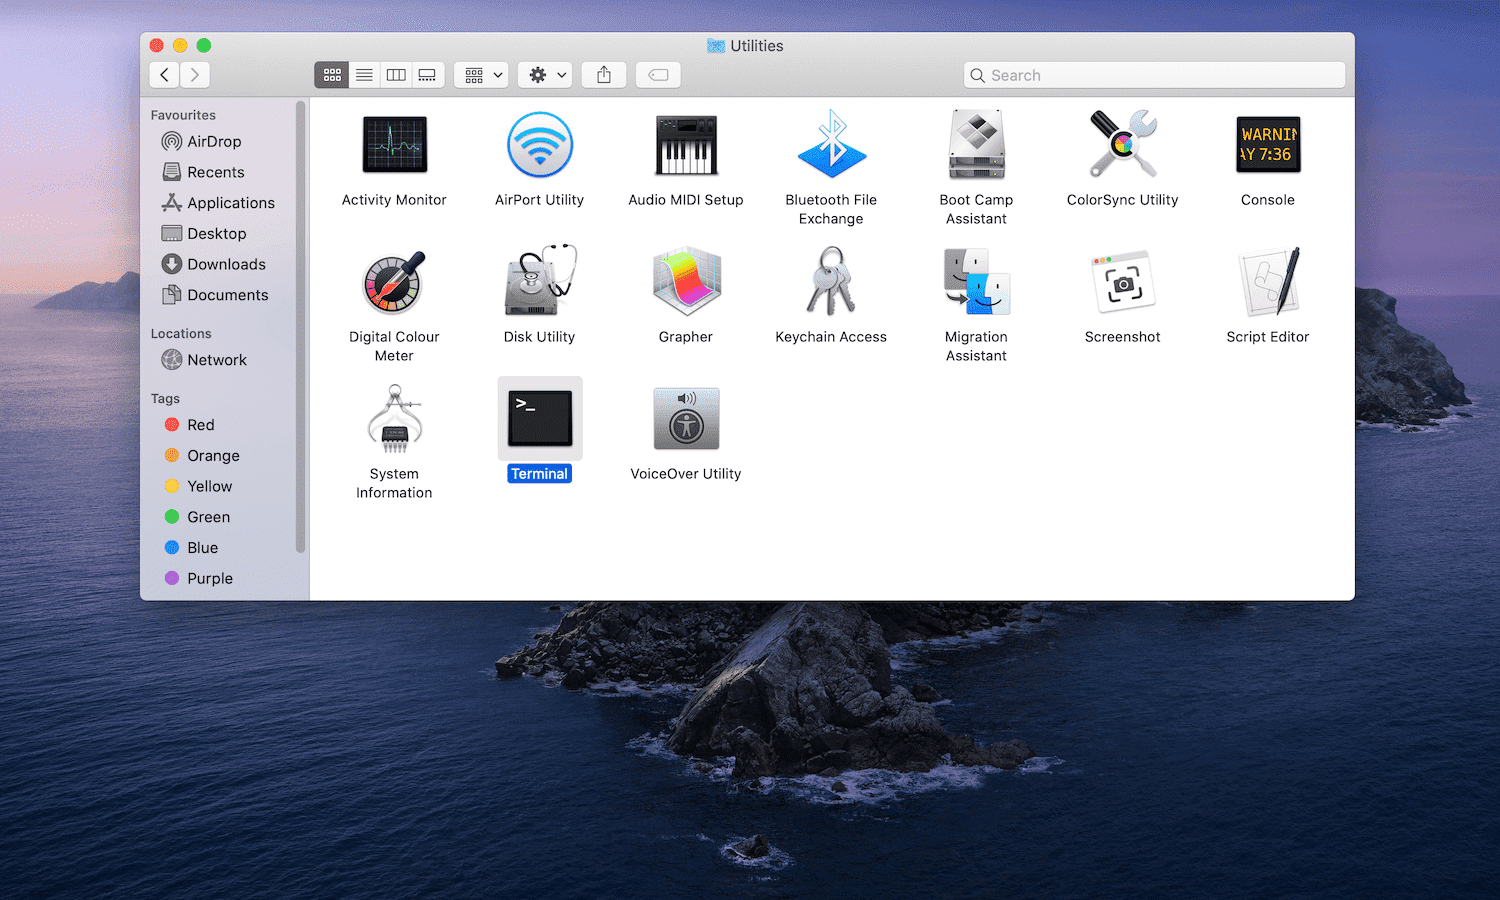1500x900 pixels.
Task: Switch to gallery view
Action: (x=428, y=74)
